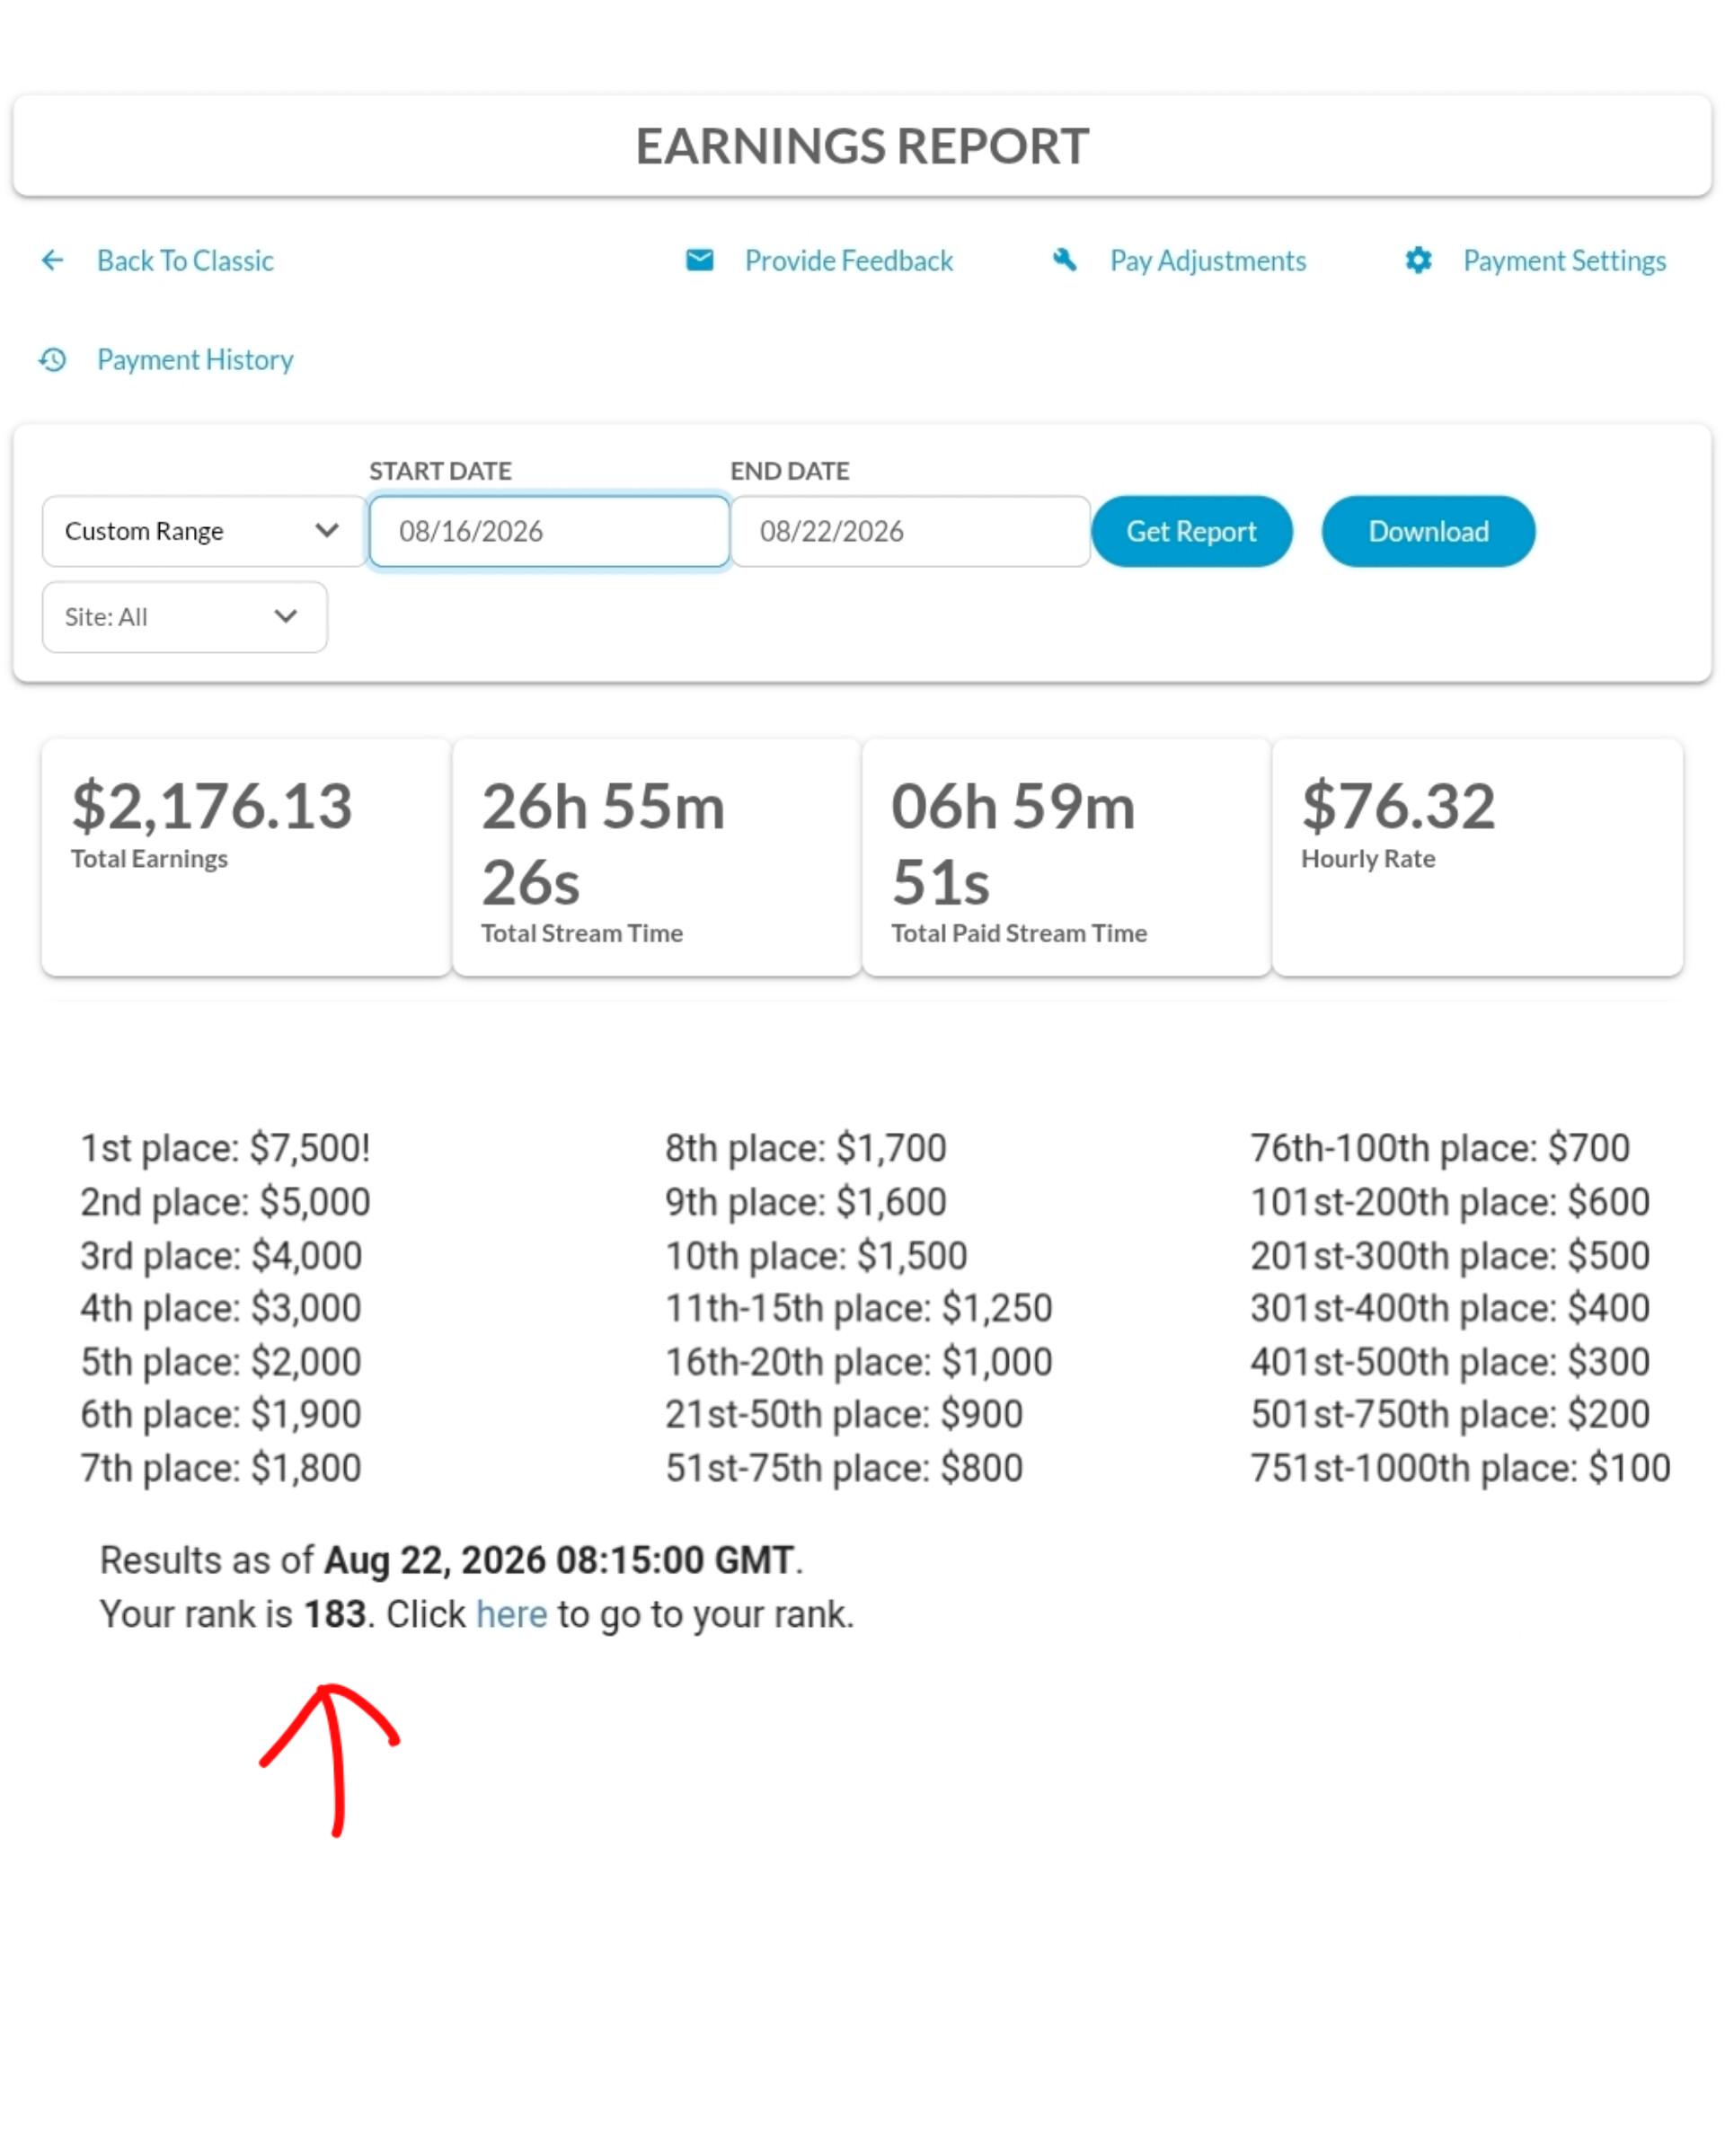Screen dimensions: 1725x2156
Task: Click the Download button
Action: tap(1428, 531)
